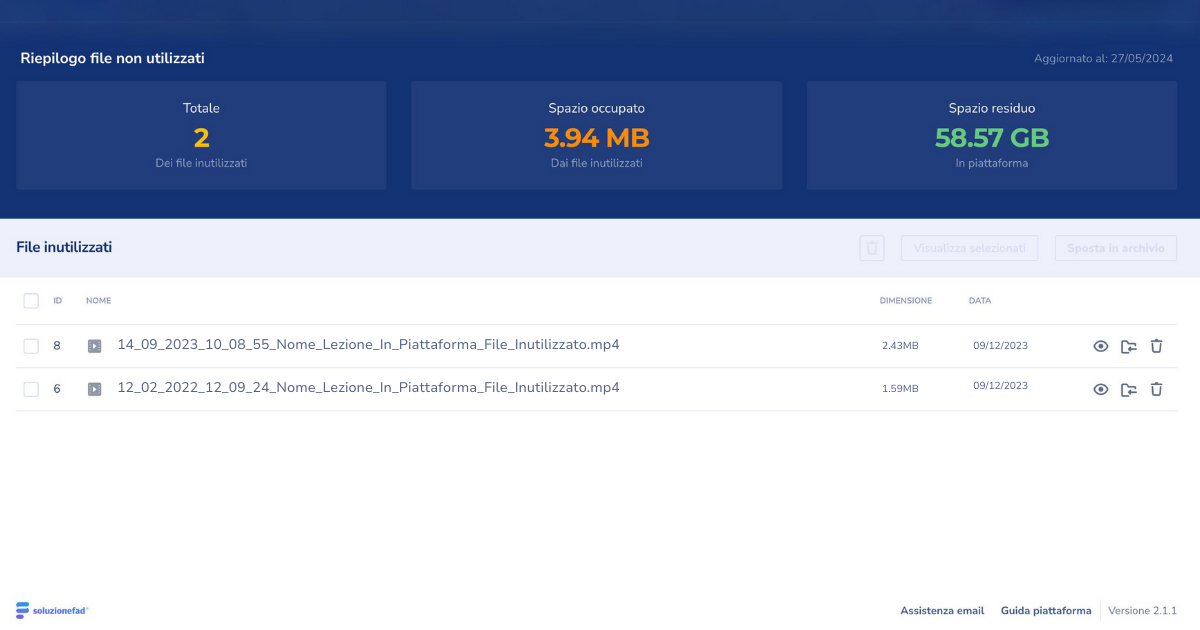Delete file ID 8 using trash icon

tap(1157, 347)
